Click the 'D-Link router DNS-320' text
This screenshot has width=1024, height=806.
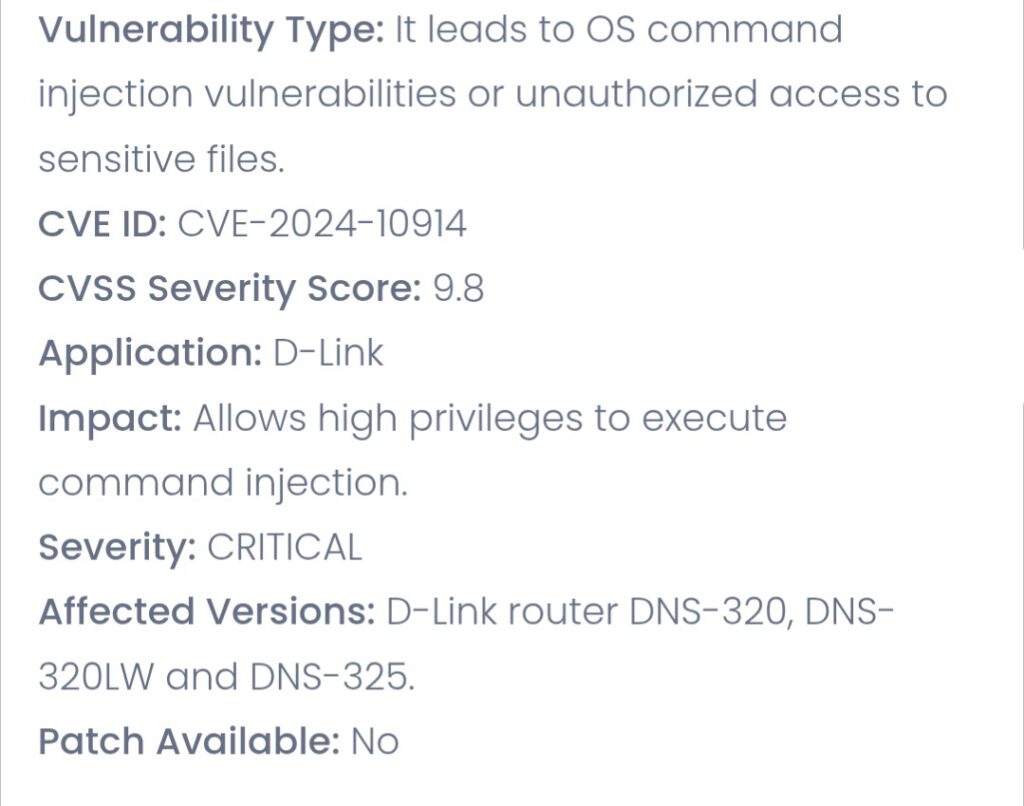(x=586, y=612)
